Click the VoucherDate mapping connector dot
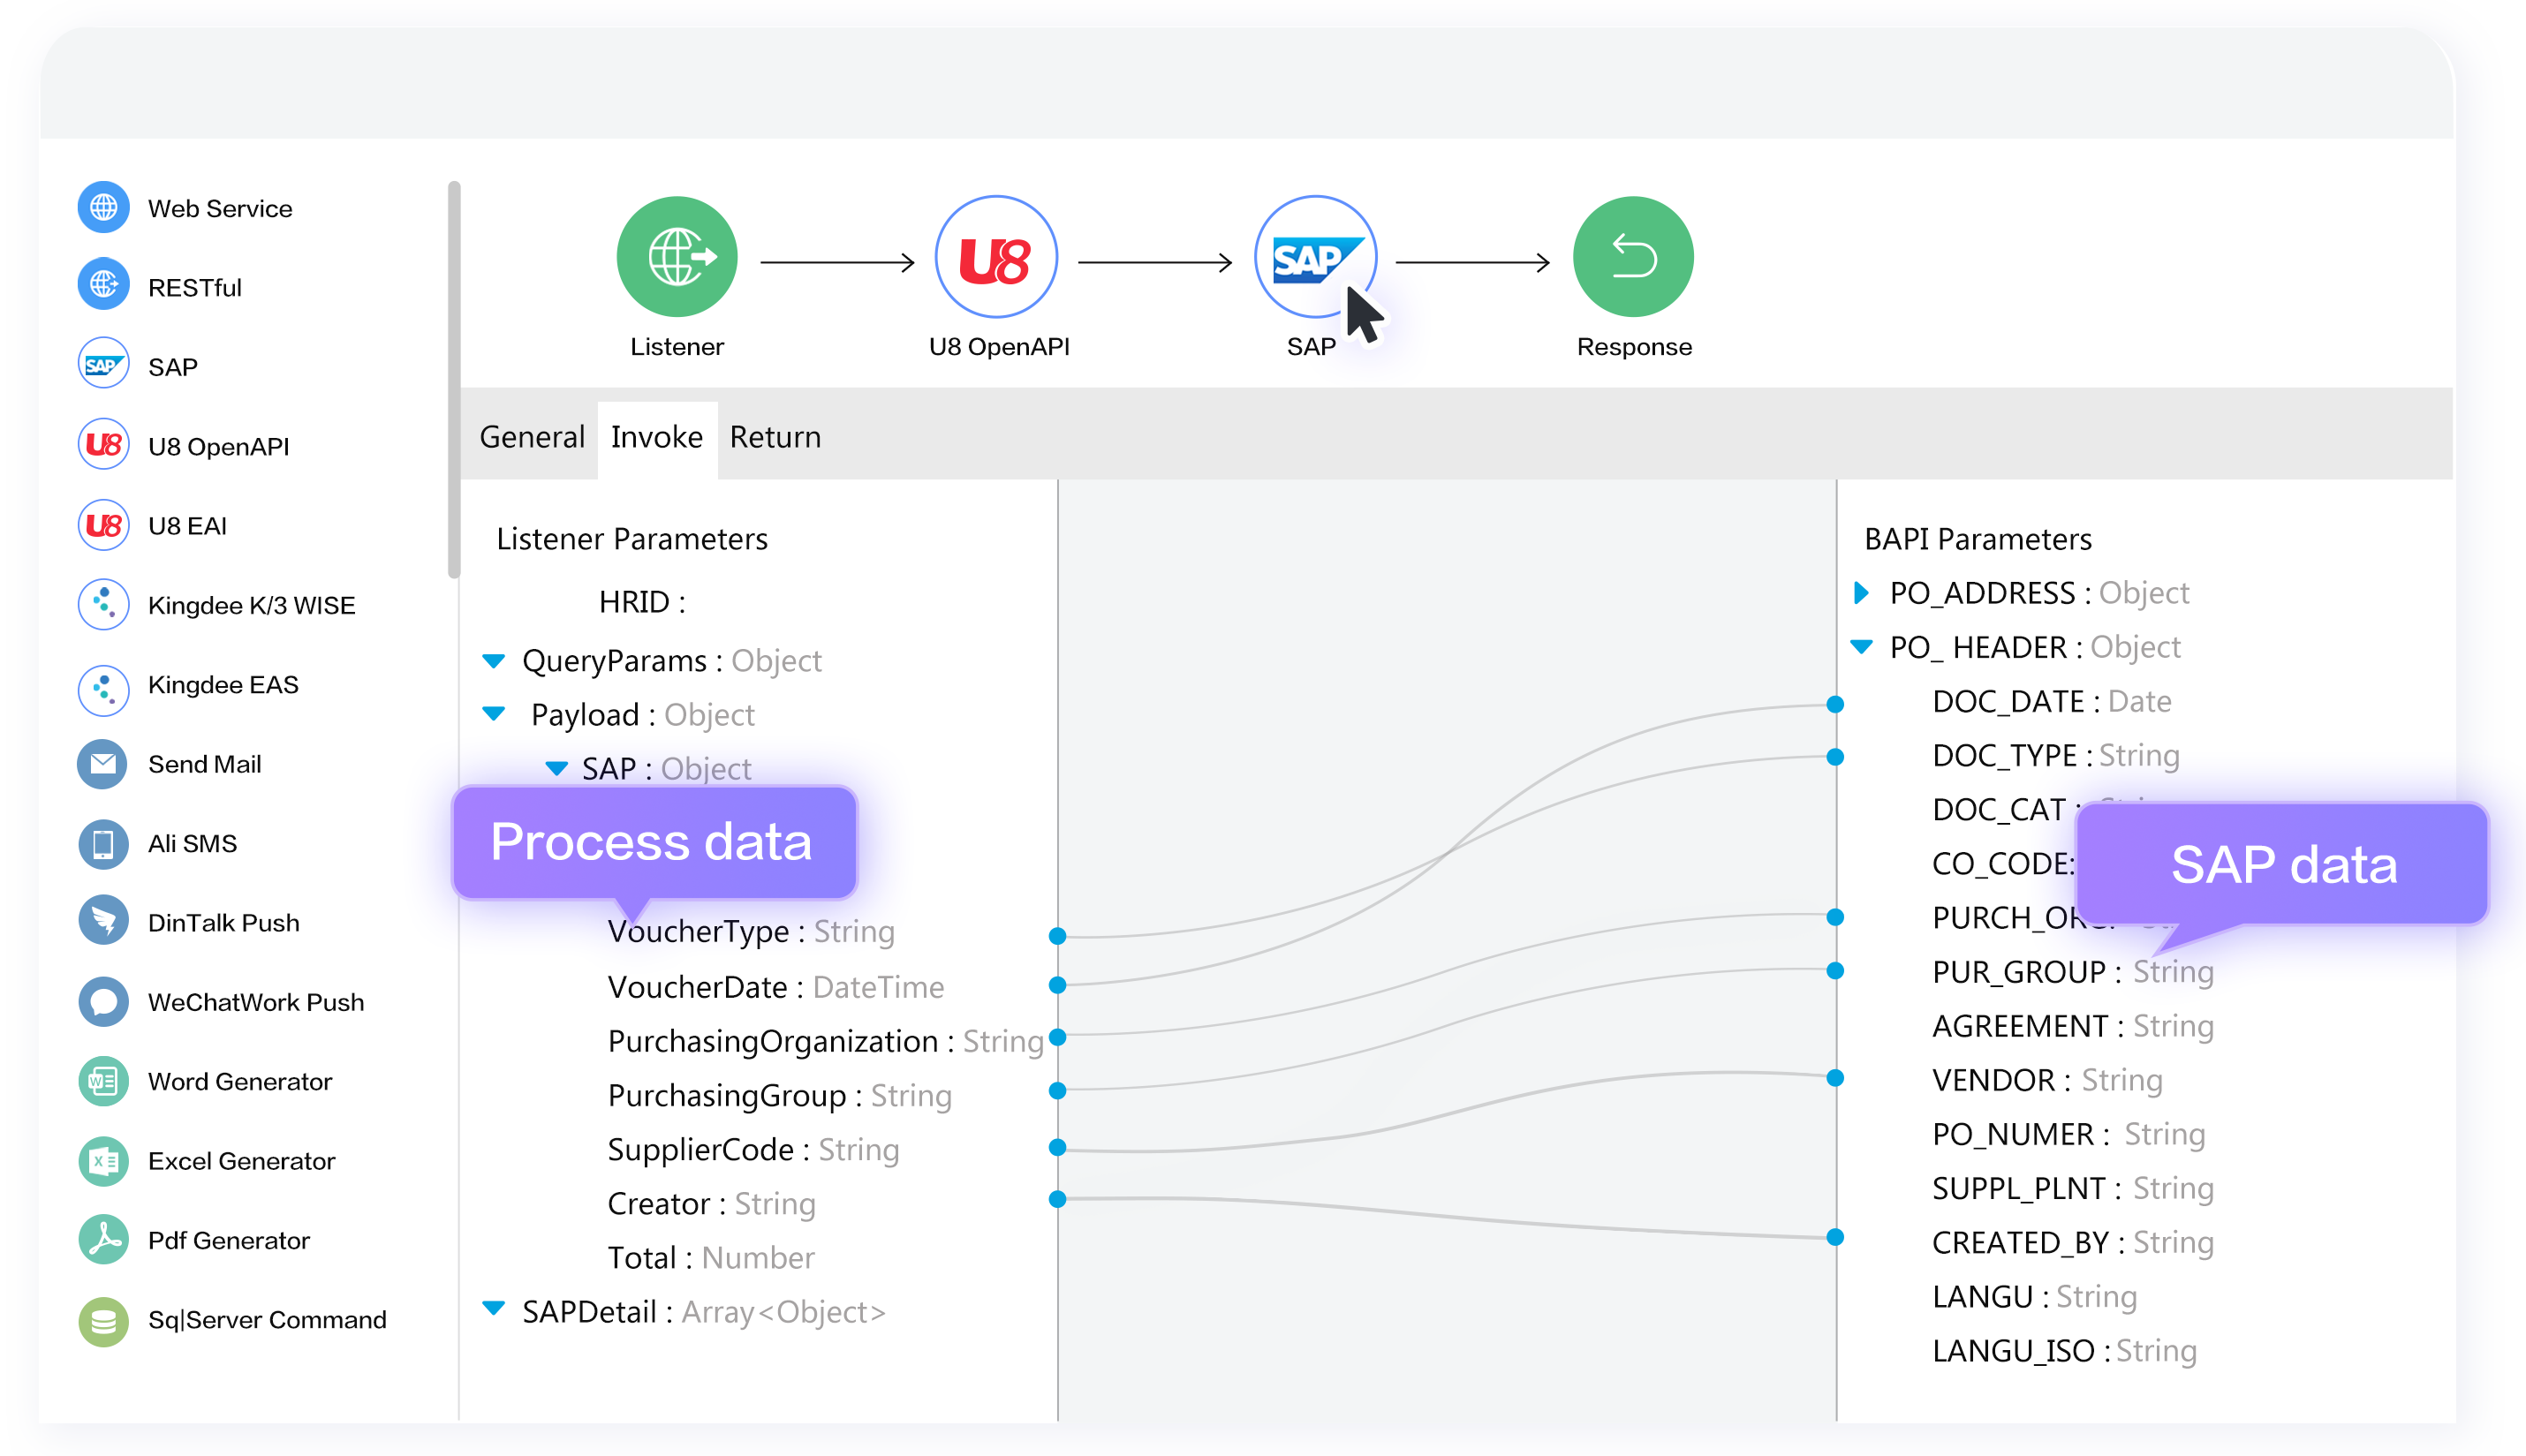The height and width of the screenshot is (1456, 2526). 1057,985
